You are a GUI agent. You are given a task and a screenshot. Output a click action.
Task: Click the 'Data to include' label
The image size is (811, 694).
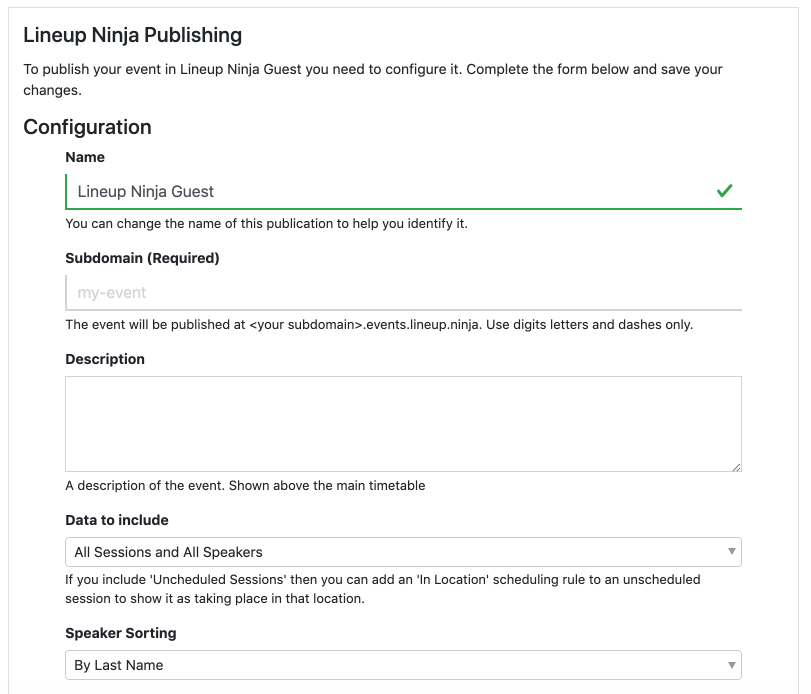pyautogui.click(x=117, y=520)
